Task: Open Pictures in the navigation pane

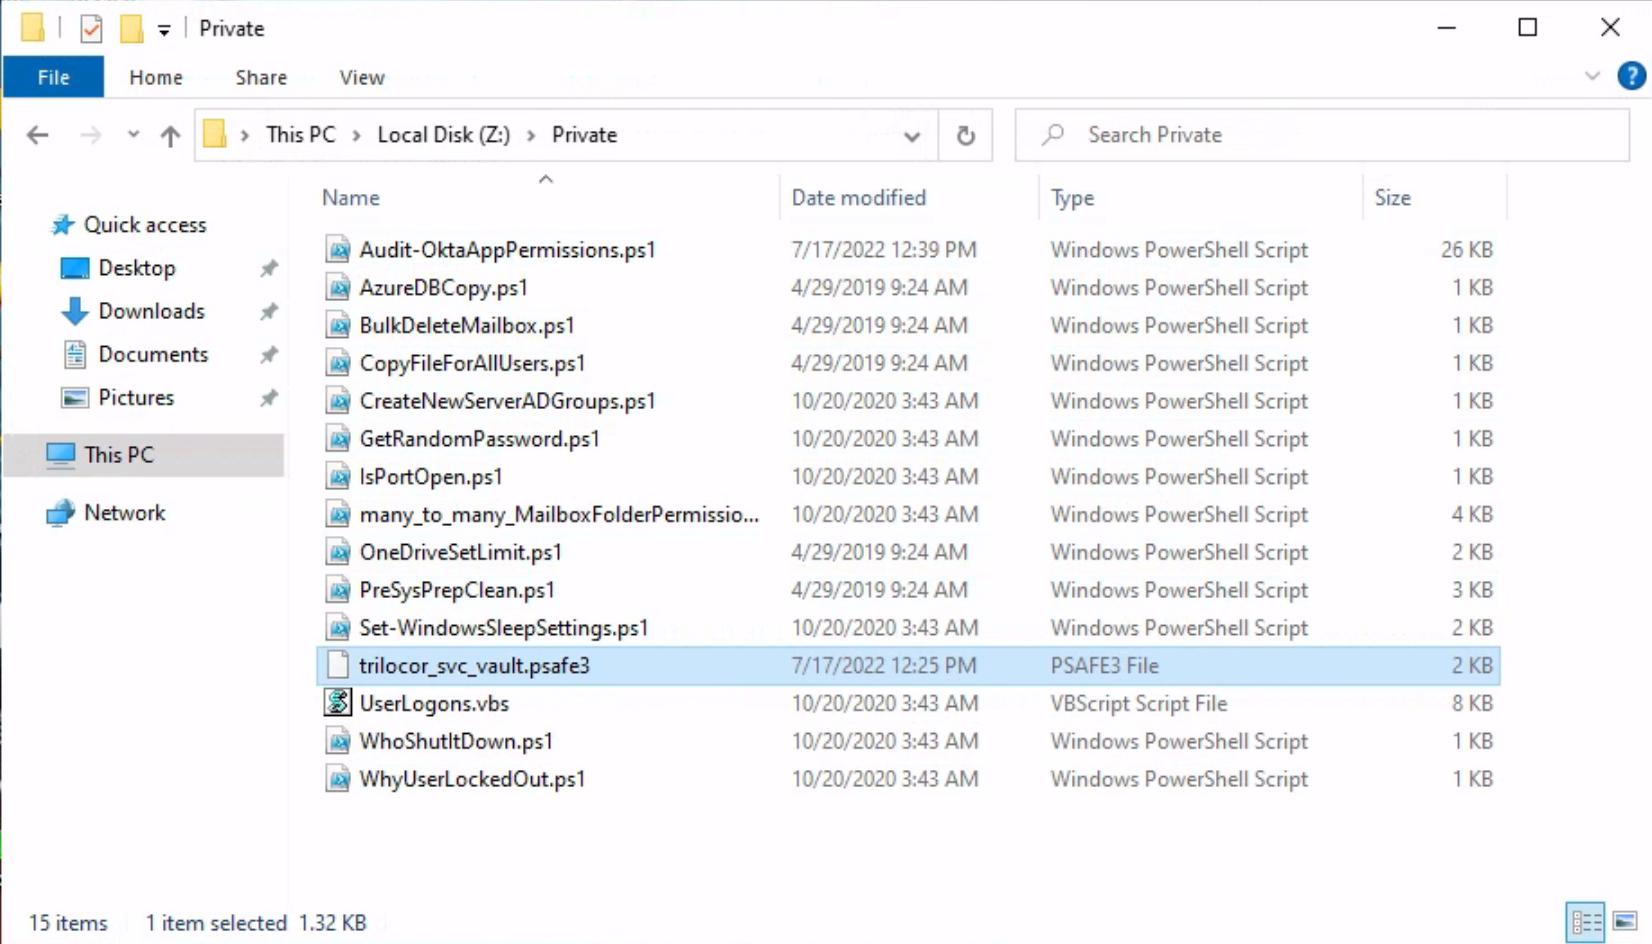Action: (x=136, y=397)
